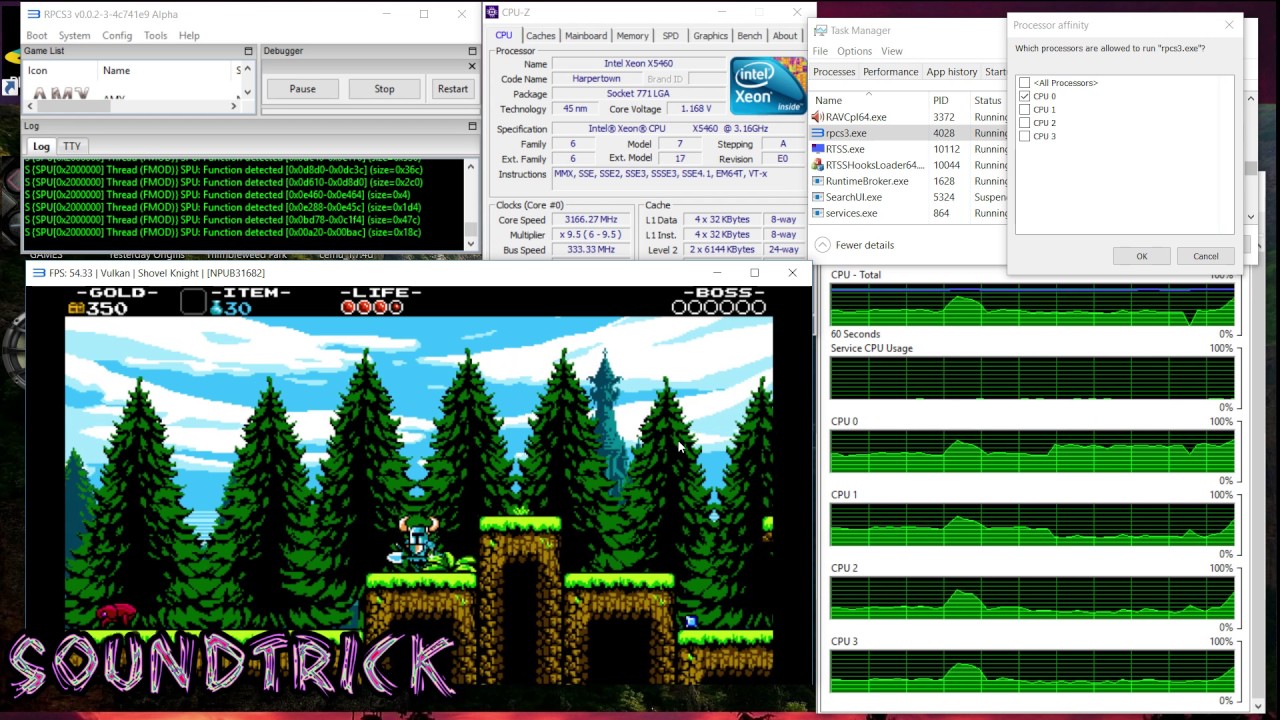Switch to Task Manager Processes tab
The width and height of the screenshot is (1280, 720).
tap(834, 72)
